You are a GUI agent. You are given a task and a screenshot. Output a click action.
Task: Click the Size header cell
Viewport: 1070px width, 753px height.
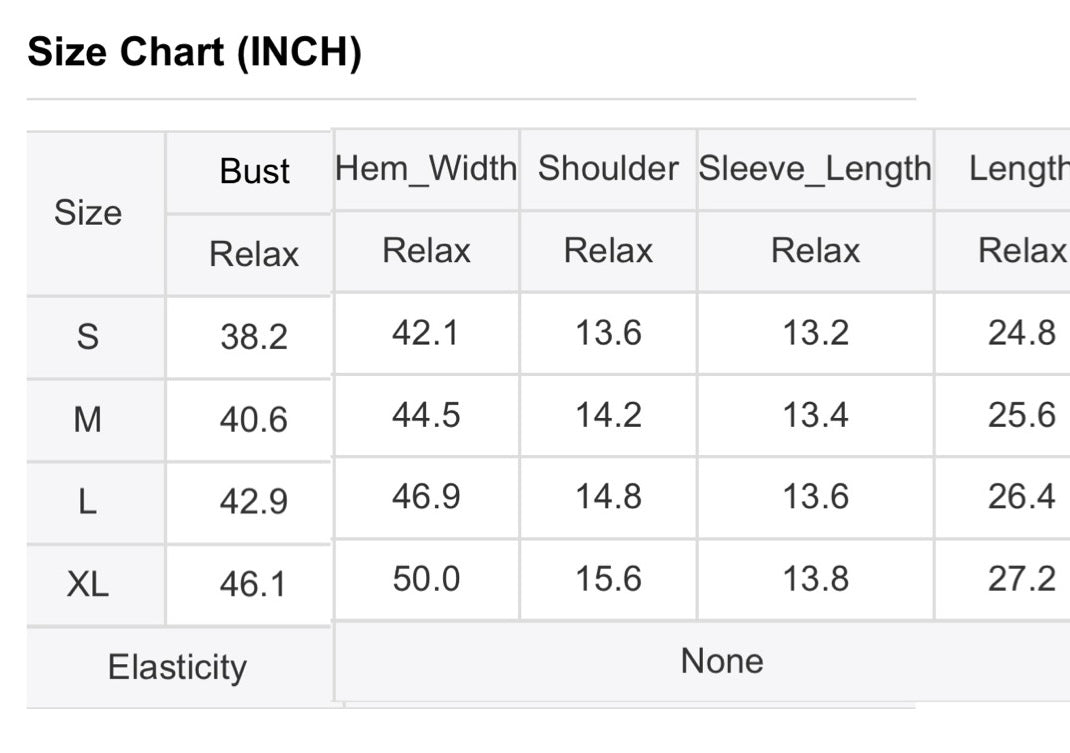[x=88, y=212]
